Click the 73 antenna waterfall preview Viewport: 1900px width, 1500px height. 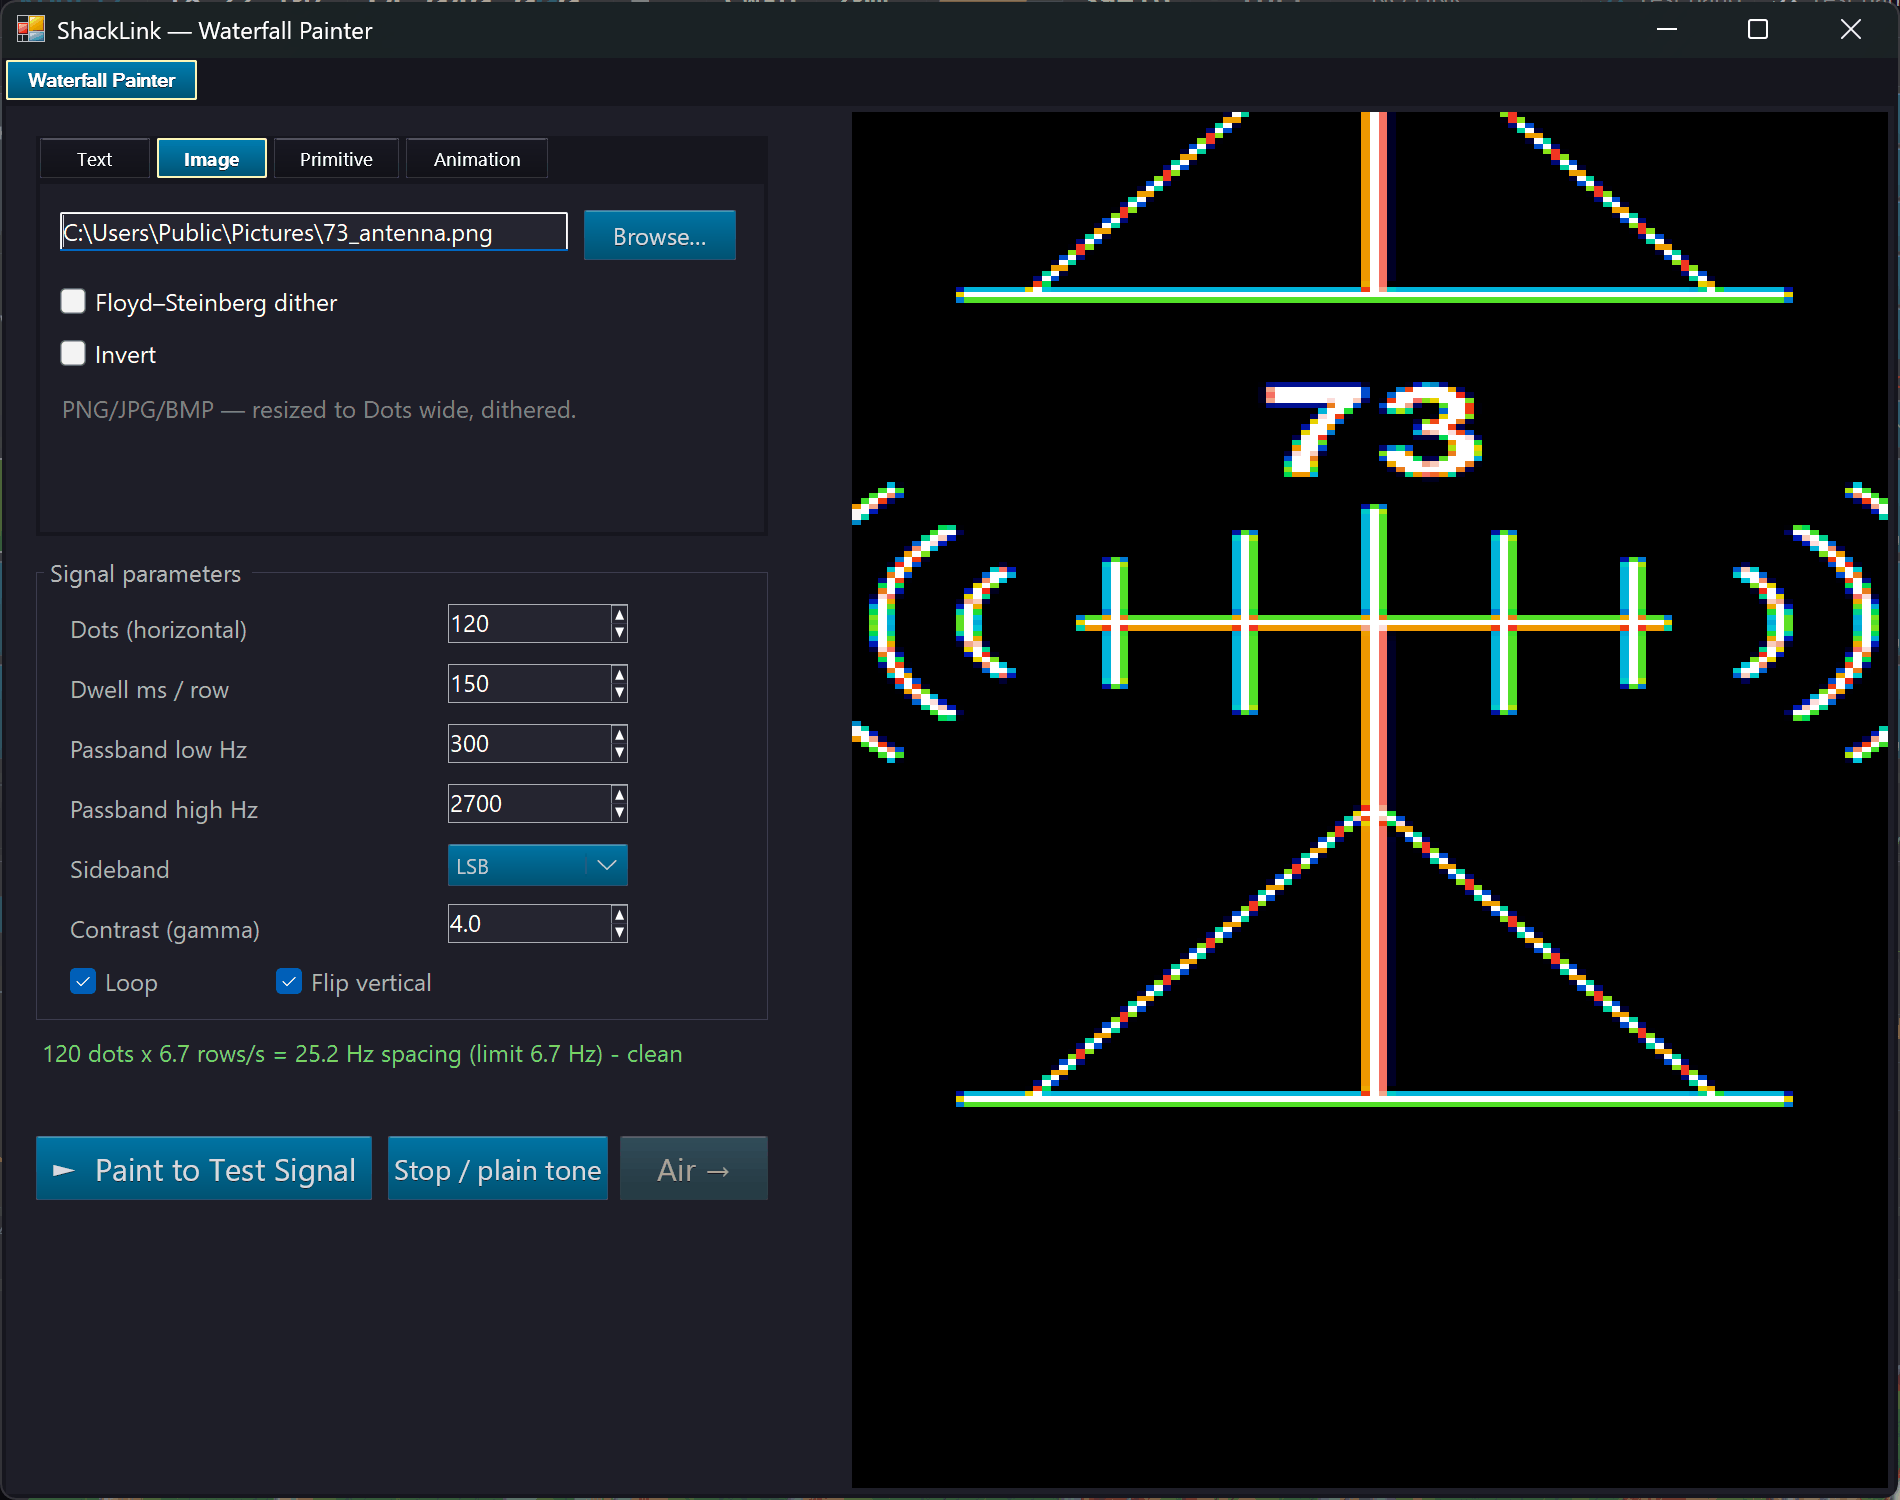1370,799
